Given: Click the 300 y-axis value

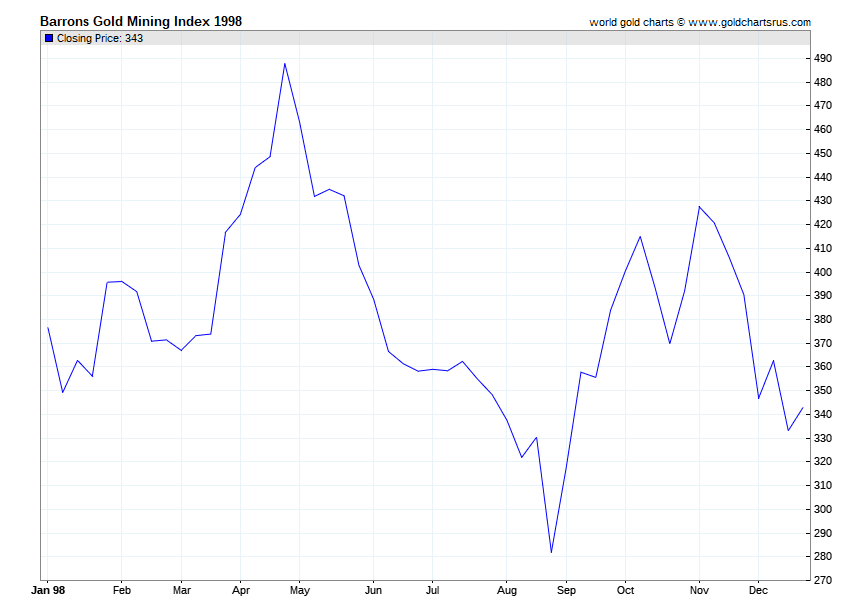Looking at the screenshot, I should pyautogui.click(x=823, y=509).
